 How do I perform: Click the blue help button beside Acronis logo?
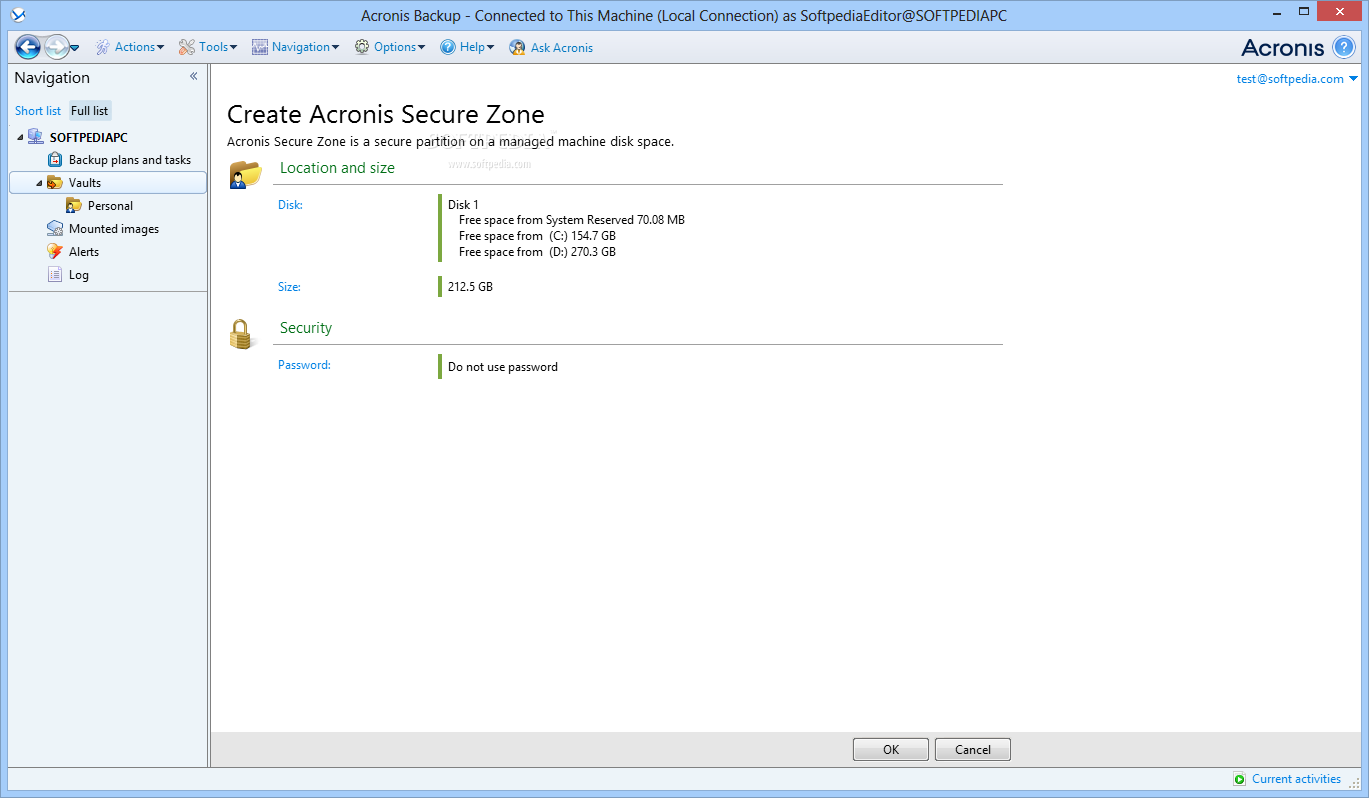point(1344,47)
